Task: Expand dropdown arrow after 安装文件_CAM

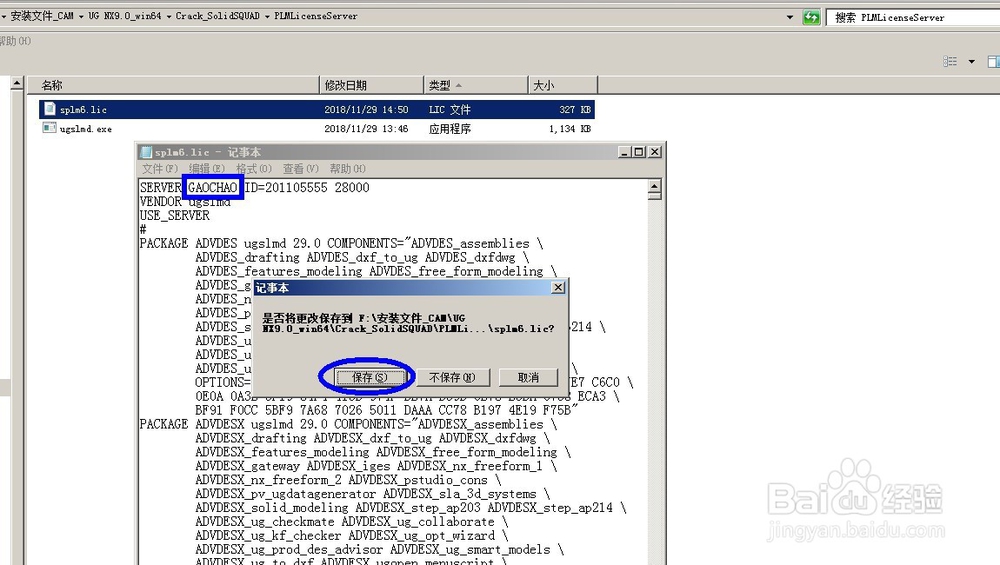Action: (x=81, y=17)
